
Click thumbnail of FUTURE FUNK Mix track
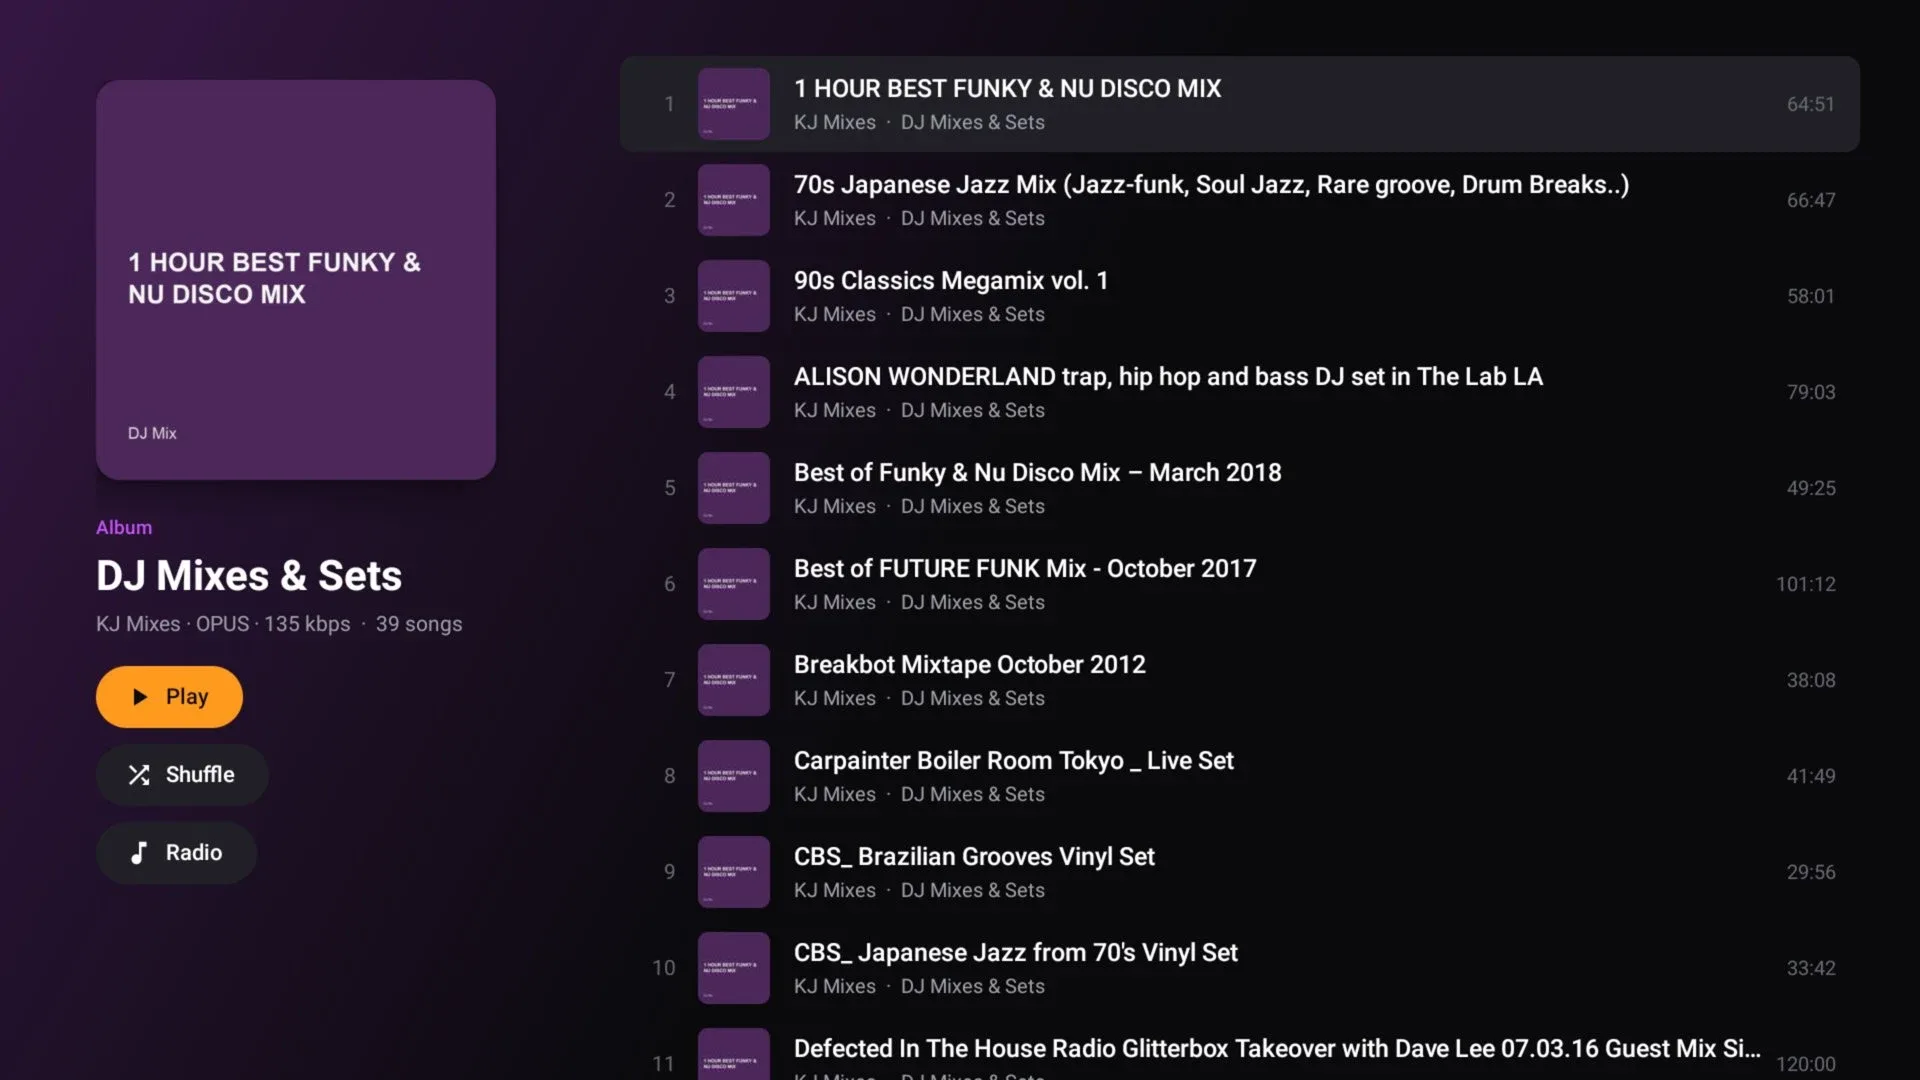(x=734, y=584)
